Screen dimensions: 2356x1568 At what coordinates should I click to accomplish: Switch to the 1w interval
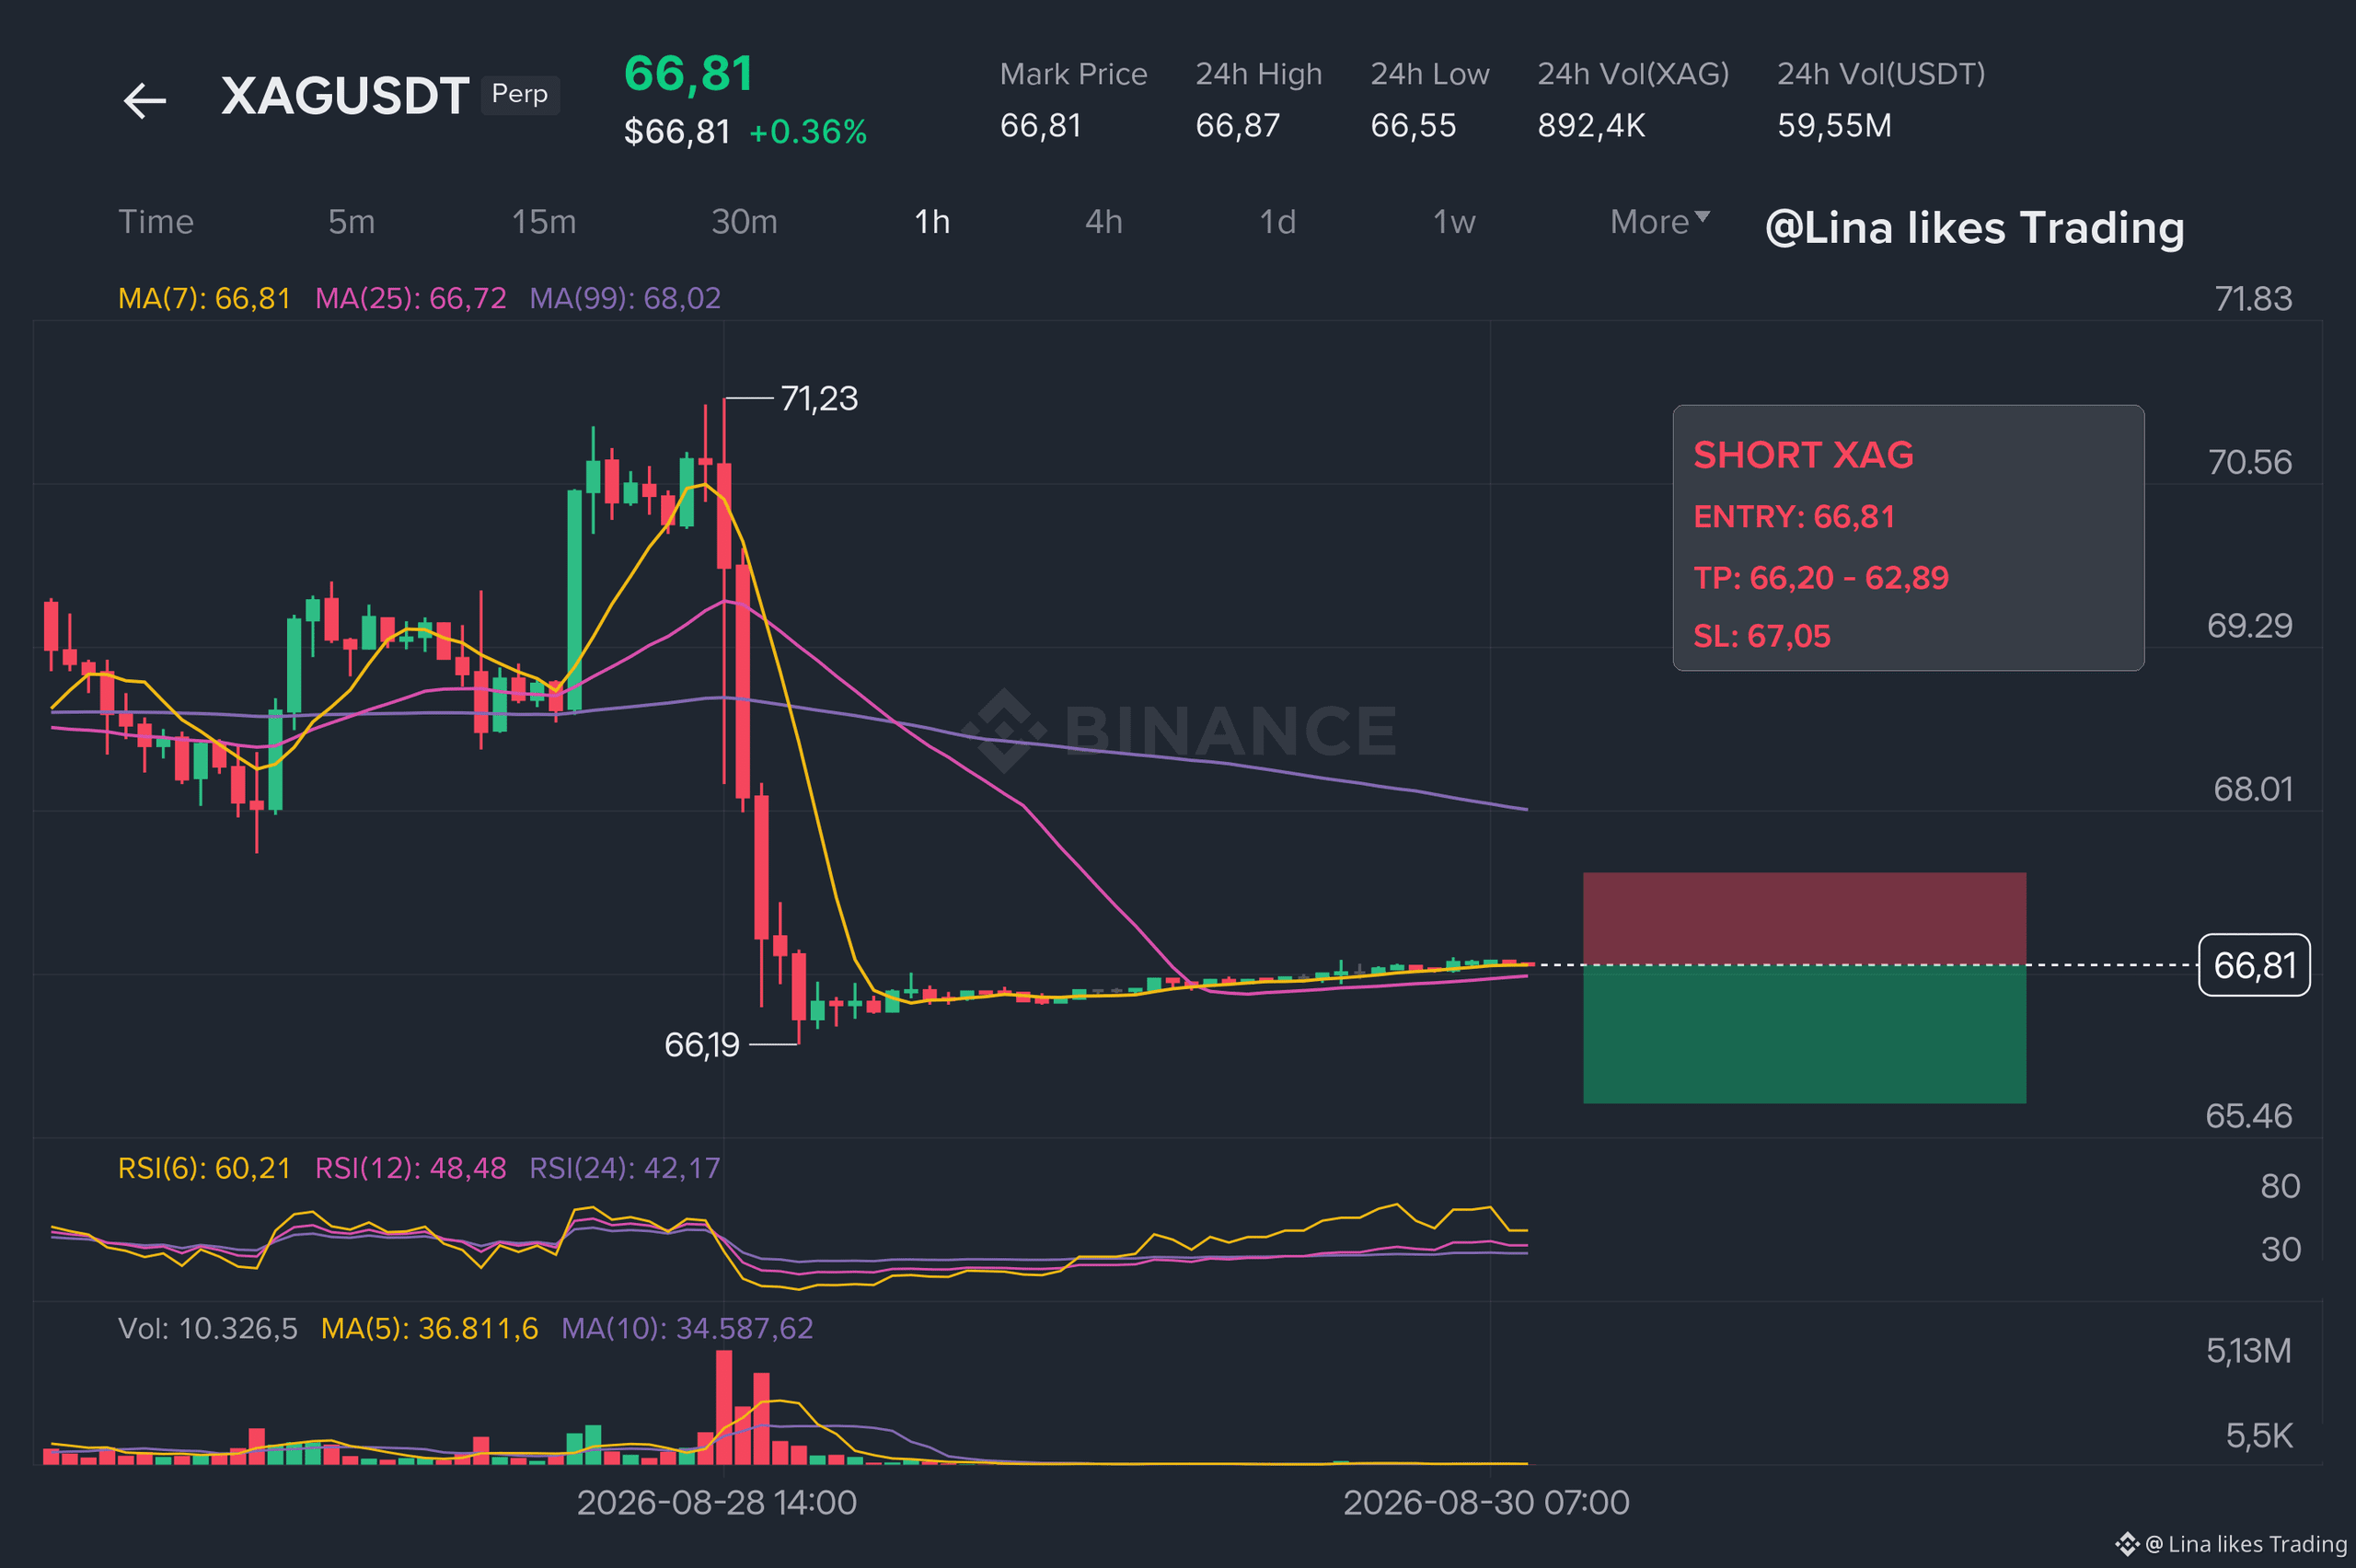click(1454, 222)
